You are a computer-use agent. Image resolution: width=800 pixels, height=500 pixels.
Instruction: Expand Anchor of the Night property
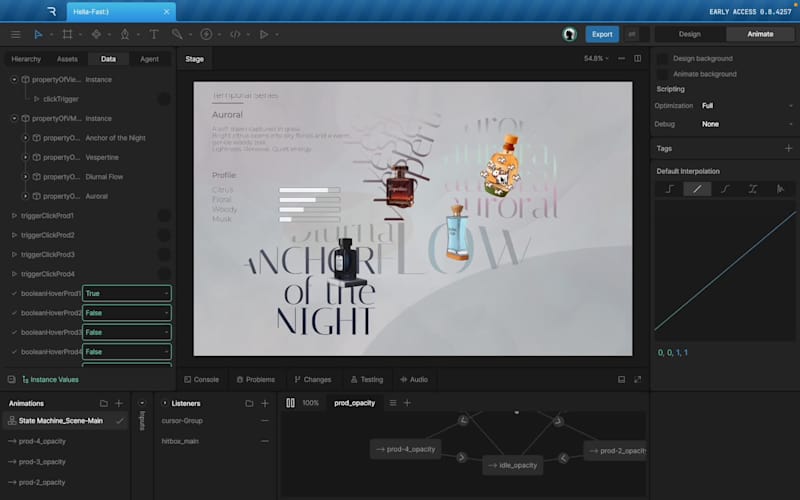[x=25, y=138]
